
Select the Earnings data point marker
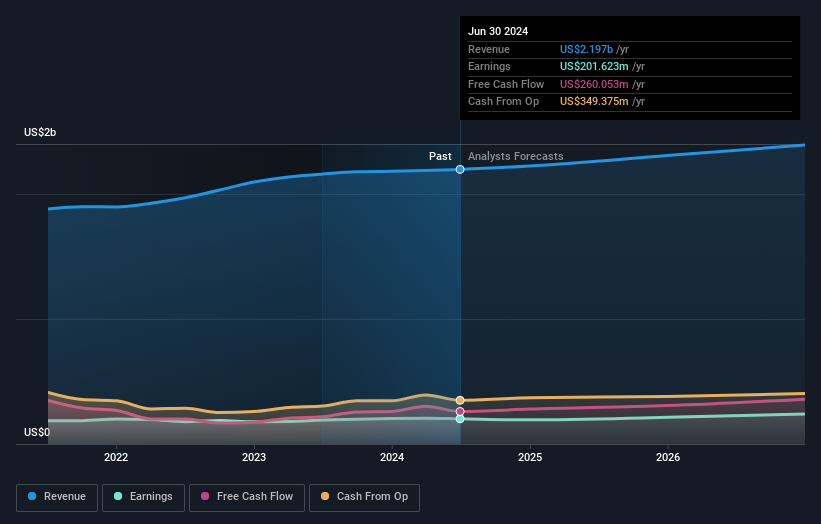tap(460, 419)
